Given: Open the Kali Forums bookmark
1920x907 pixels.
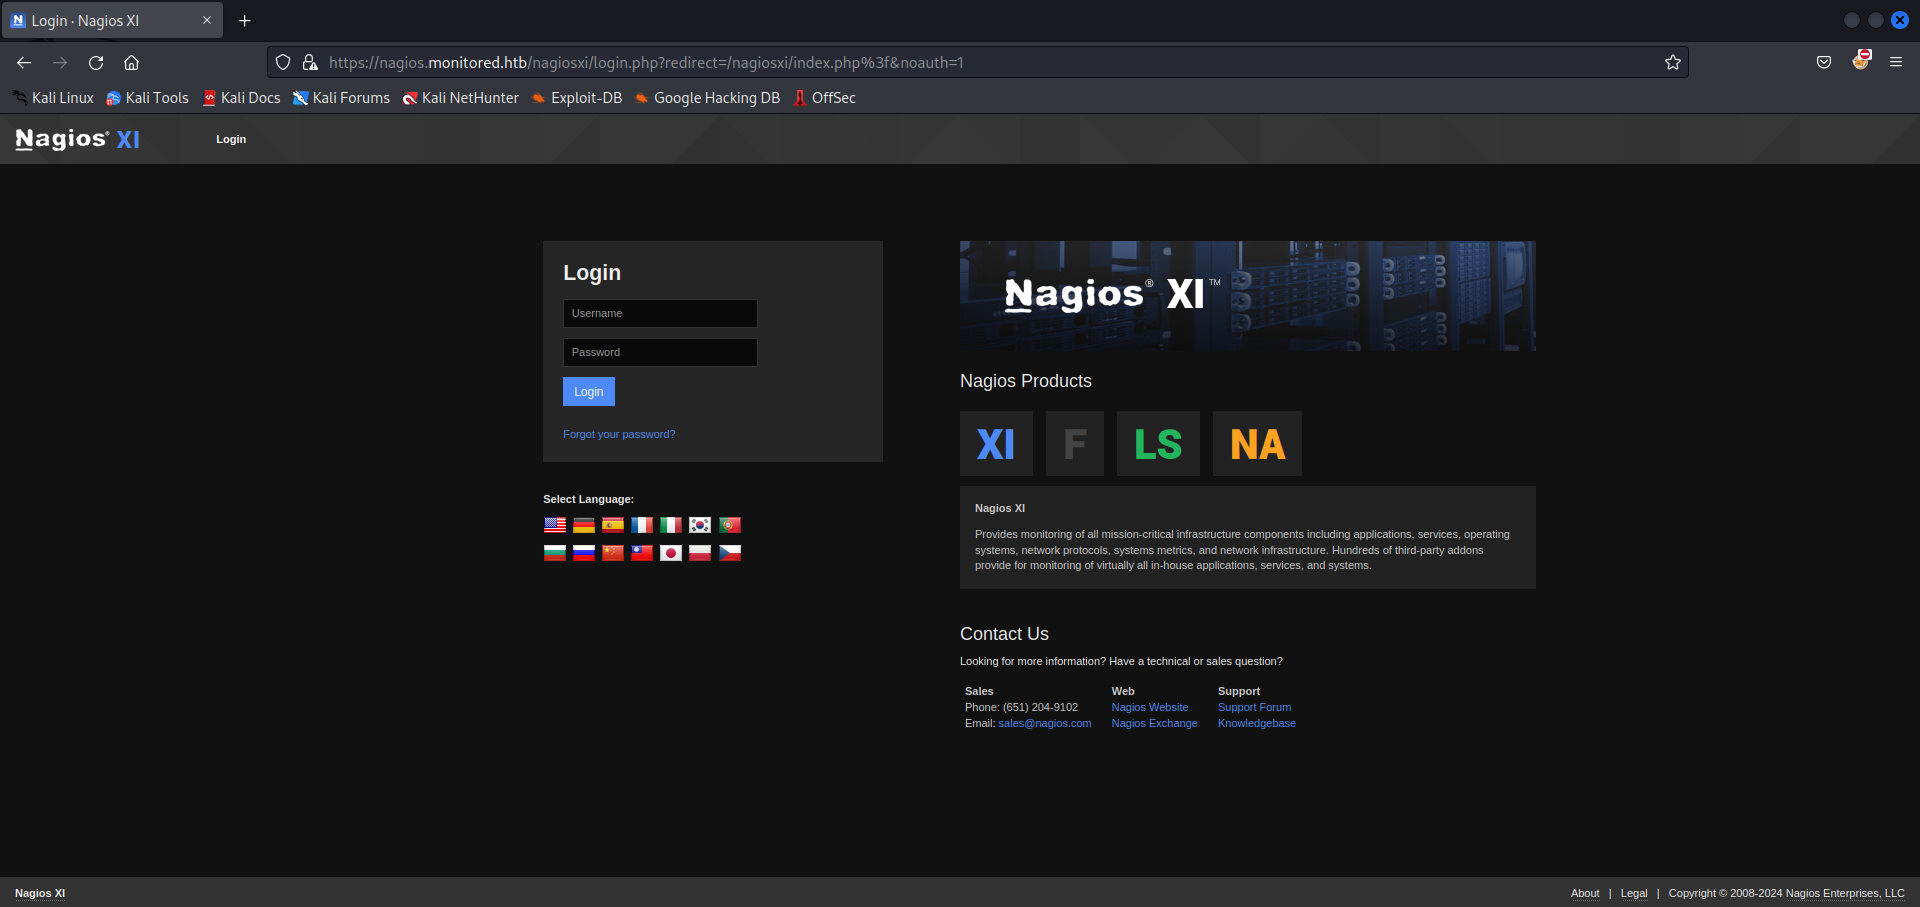Looking at the screenshot, I should [341, 98].
